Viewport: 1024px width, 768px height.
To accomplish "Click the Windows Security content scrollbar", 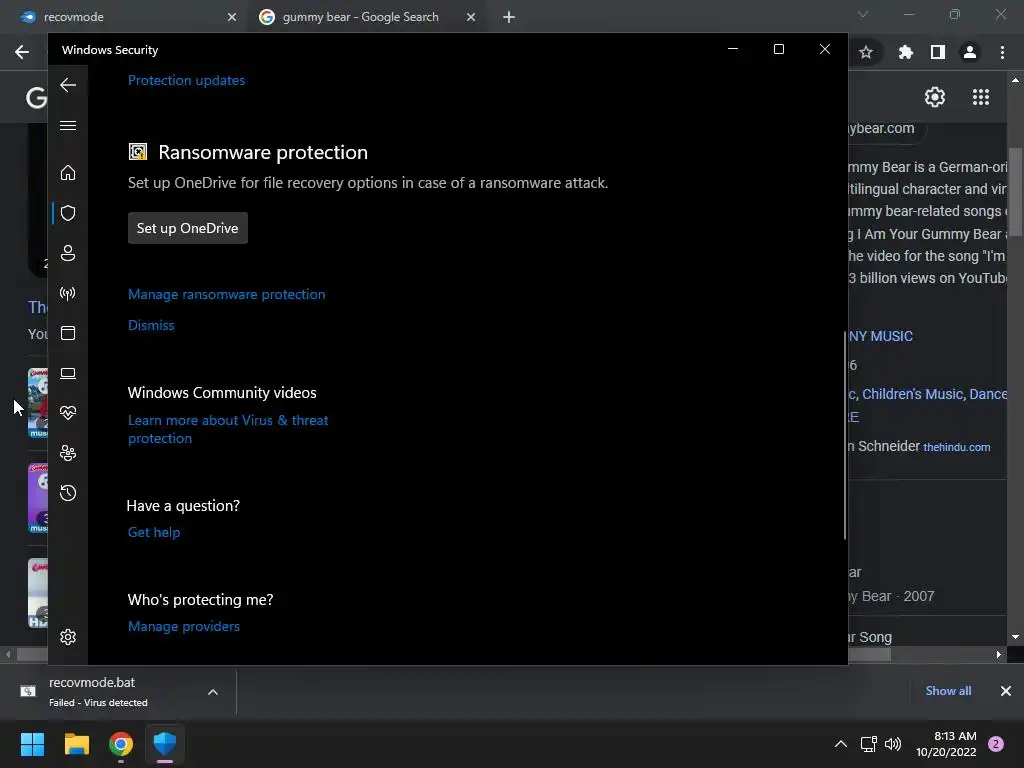I will 845,434.
